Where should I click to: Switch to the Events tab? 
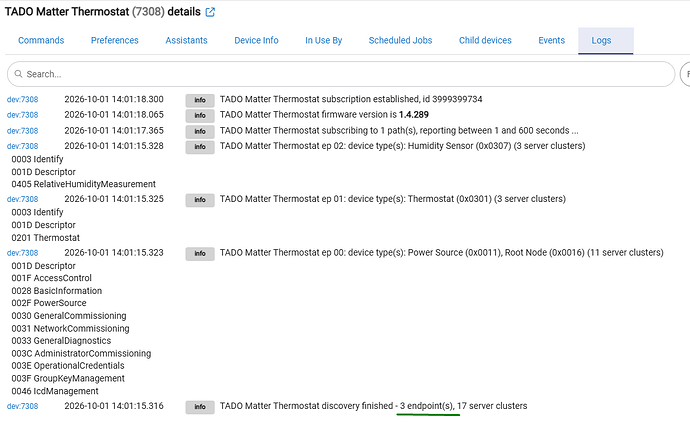551,40
